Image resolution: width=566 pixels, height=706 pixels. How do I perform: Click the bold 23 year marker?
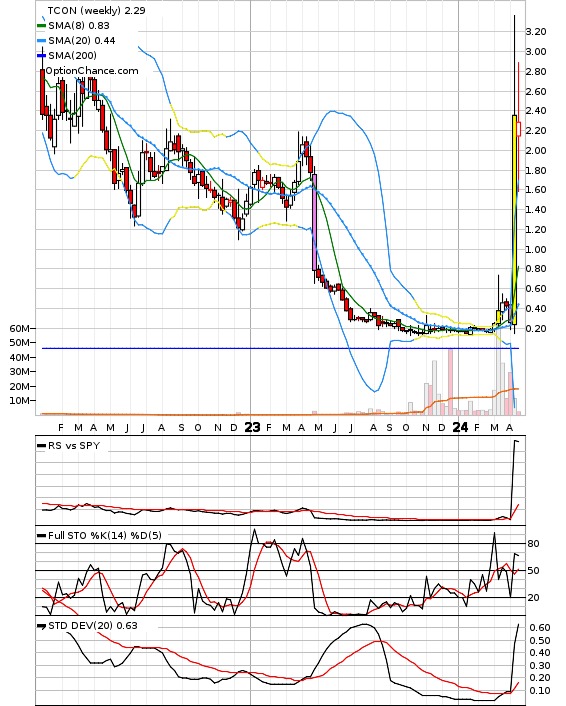point(252,427)
